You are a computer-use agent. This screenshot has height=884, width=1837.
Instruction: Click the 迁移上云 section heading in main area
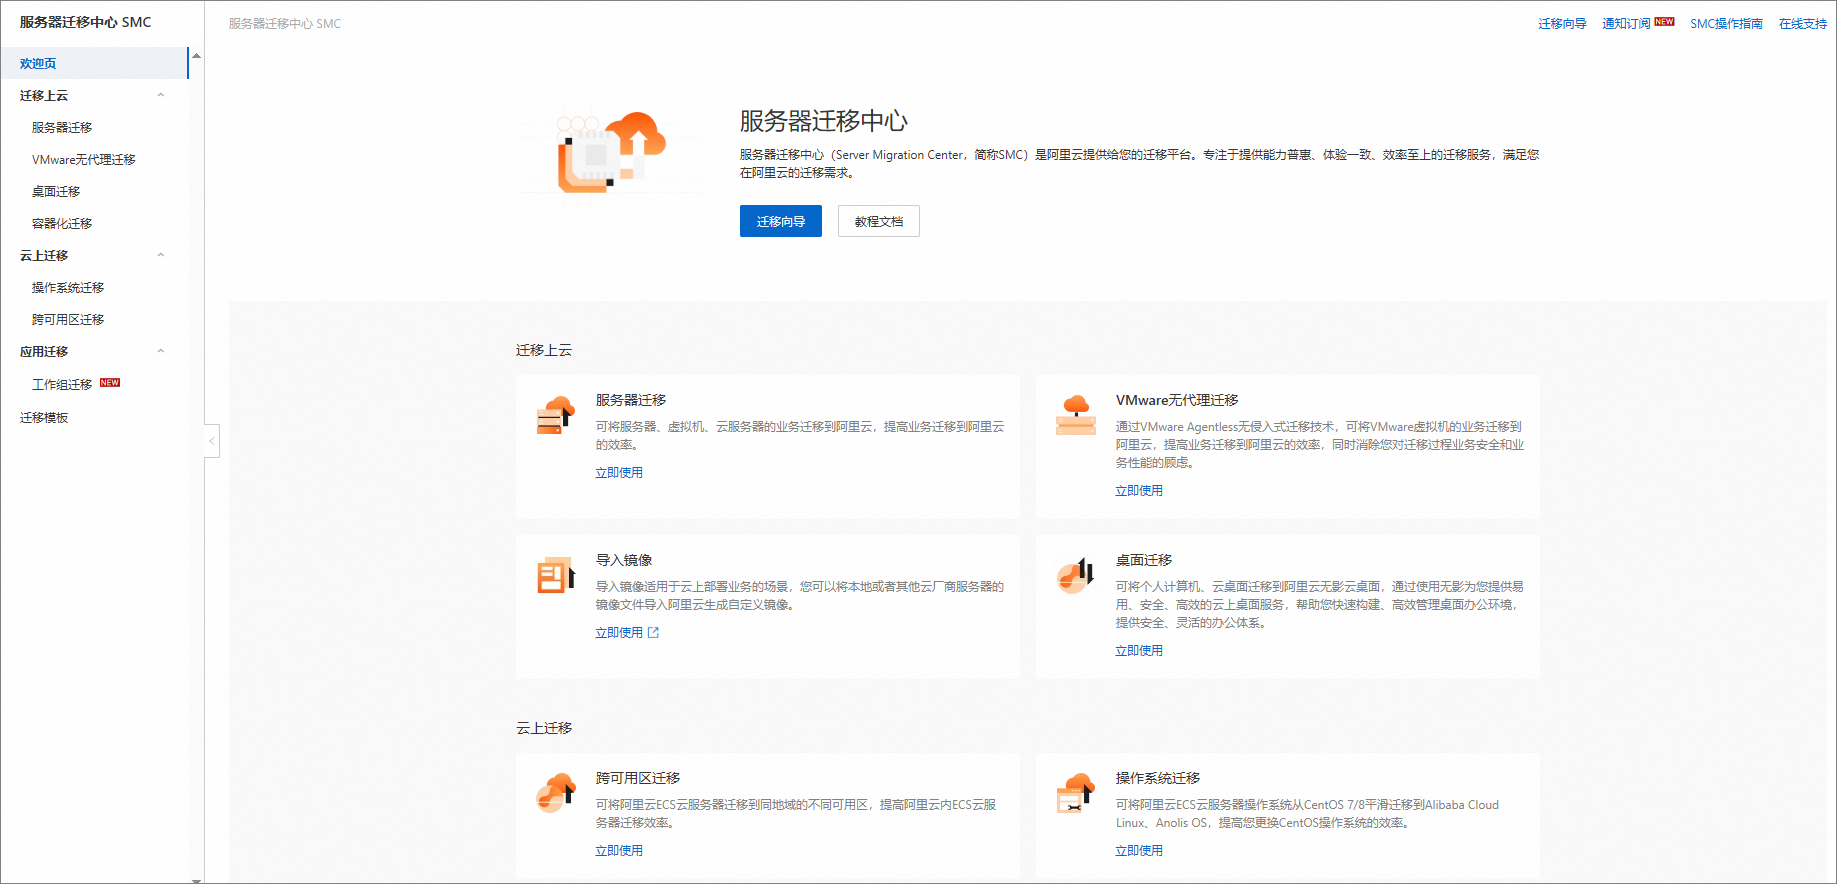point(544,350)
